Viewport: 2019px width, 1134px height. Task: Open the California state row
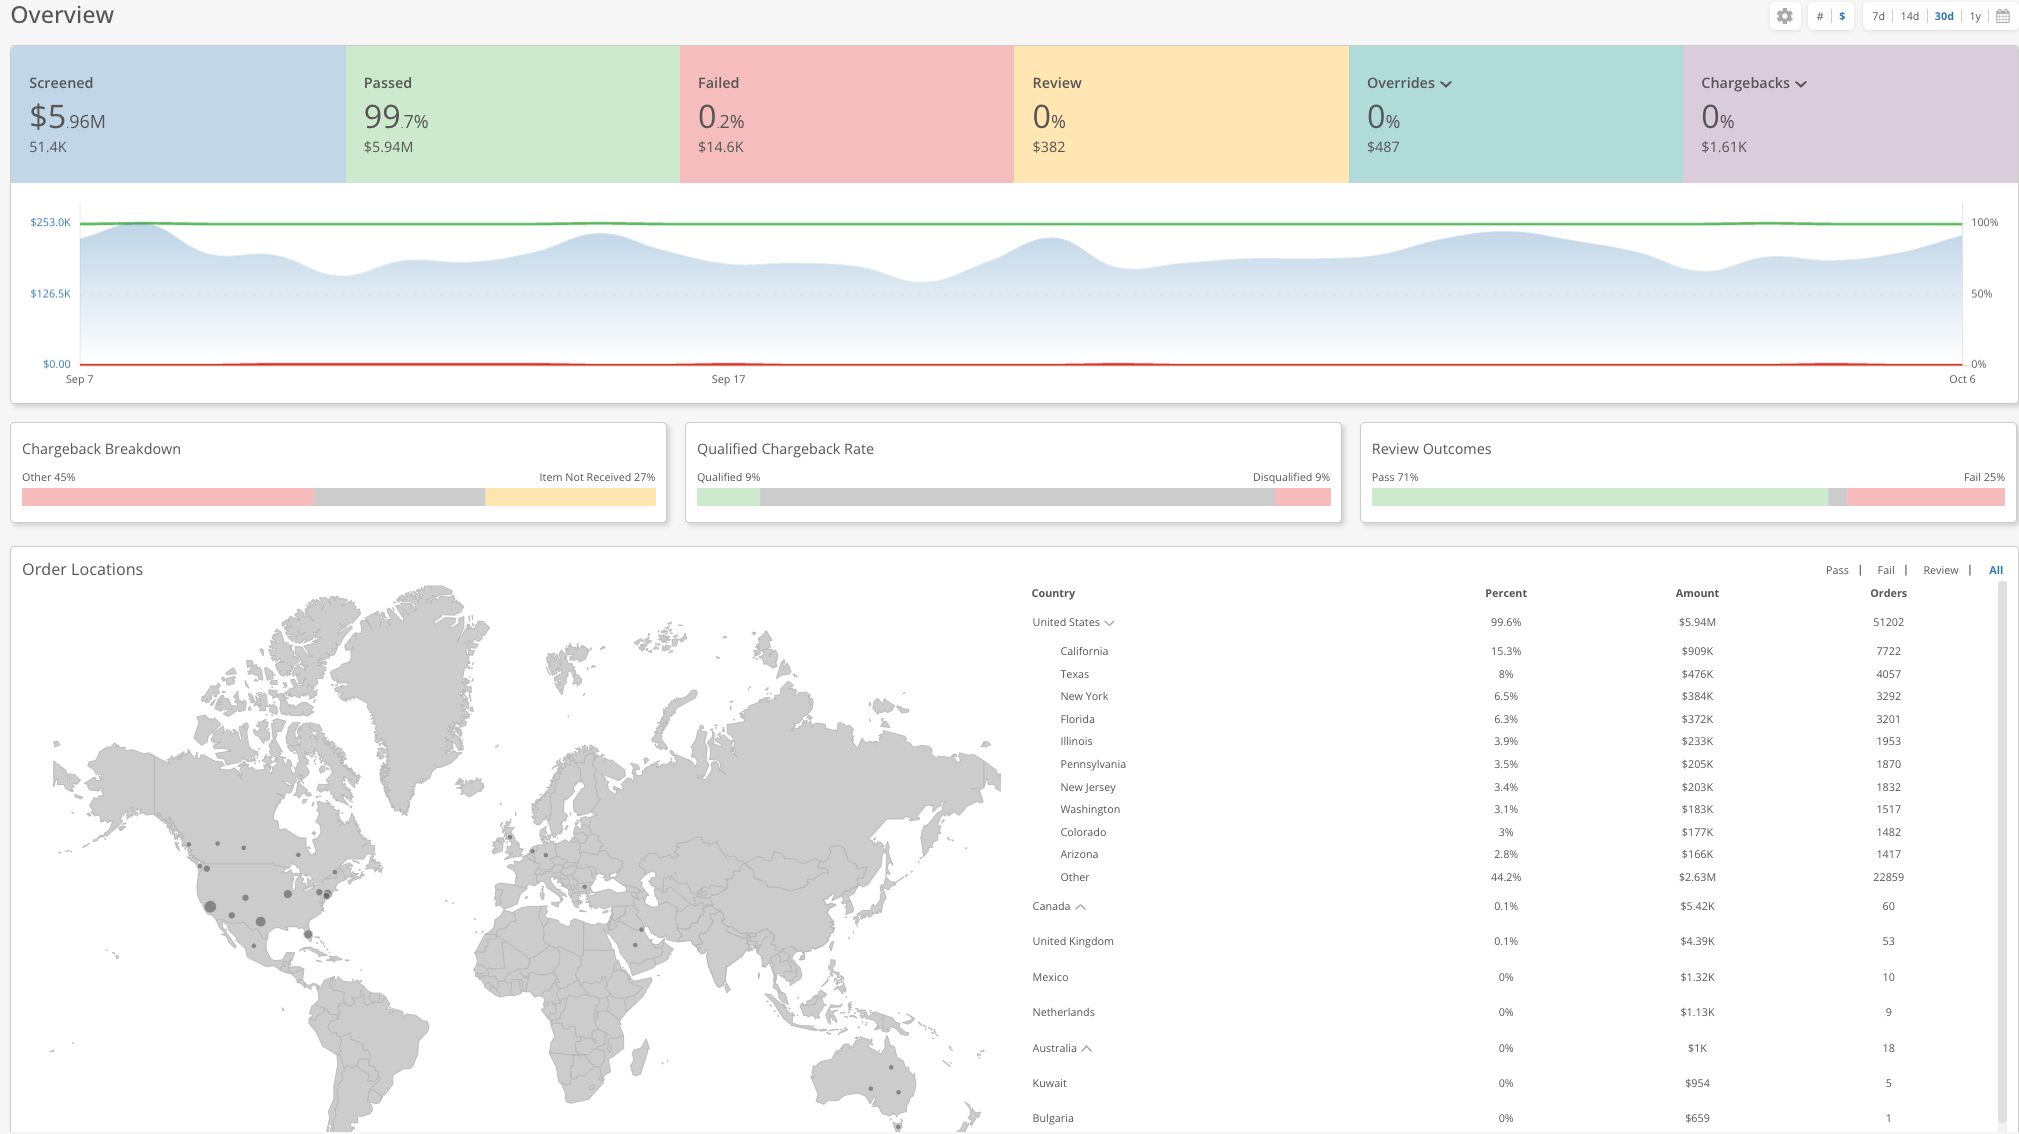pyautogui.click(x=1084, y=651)
